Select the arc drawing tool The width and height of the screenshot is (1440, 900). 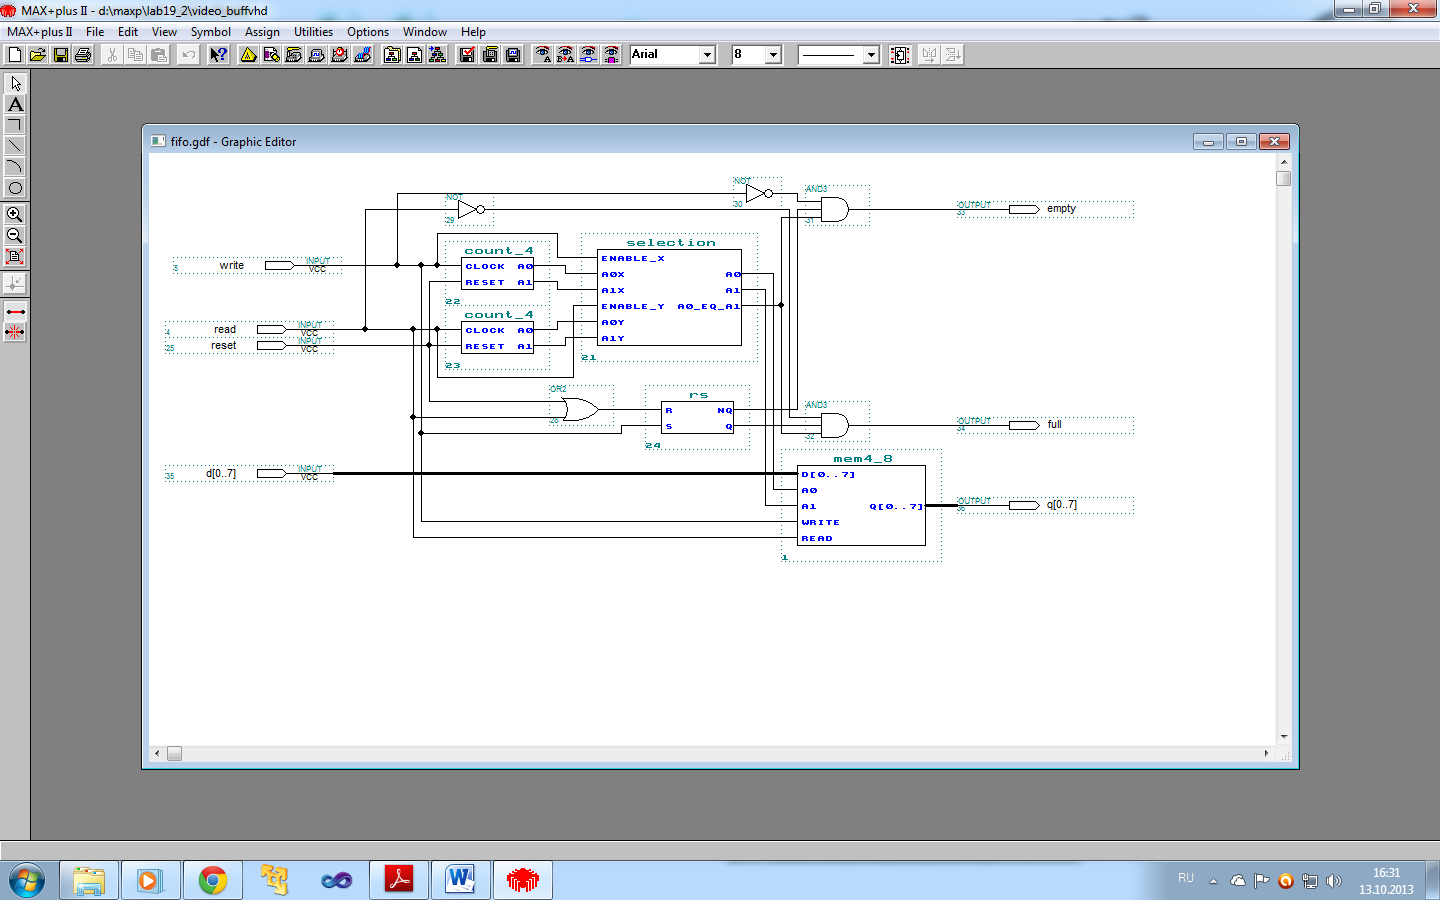(15, 167)
